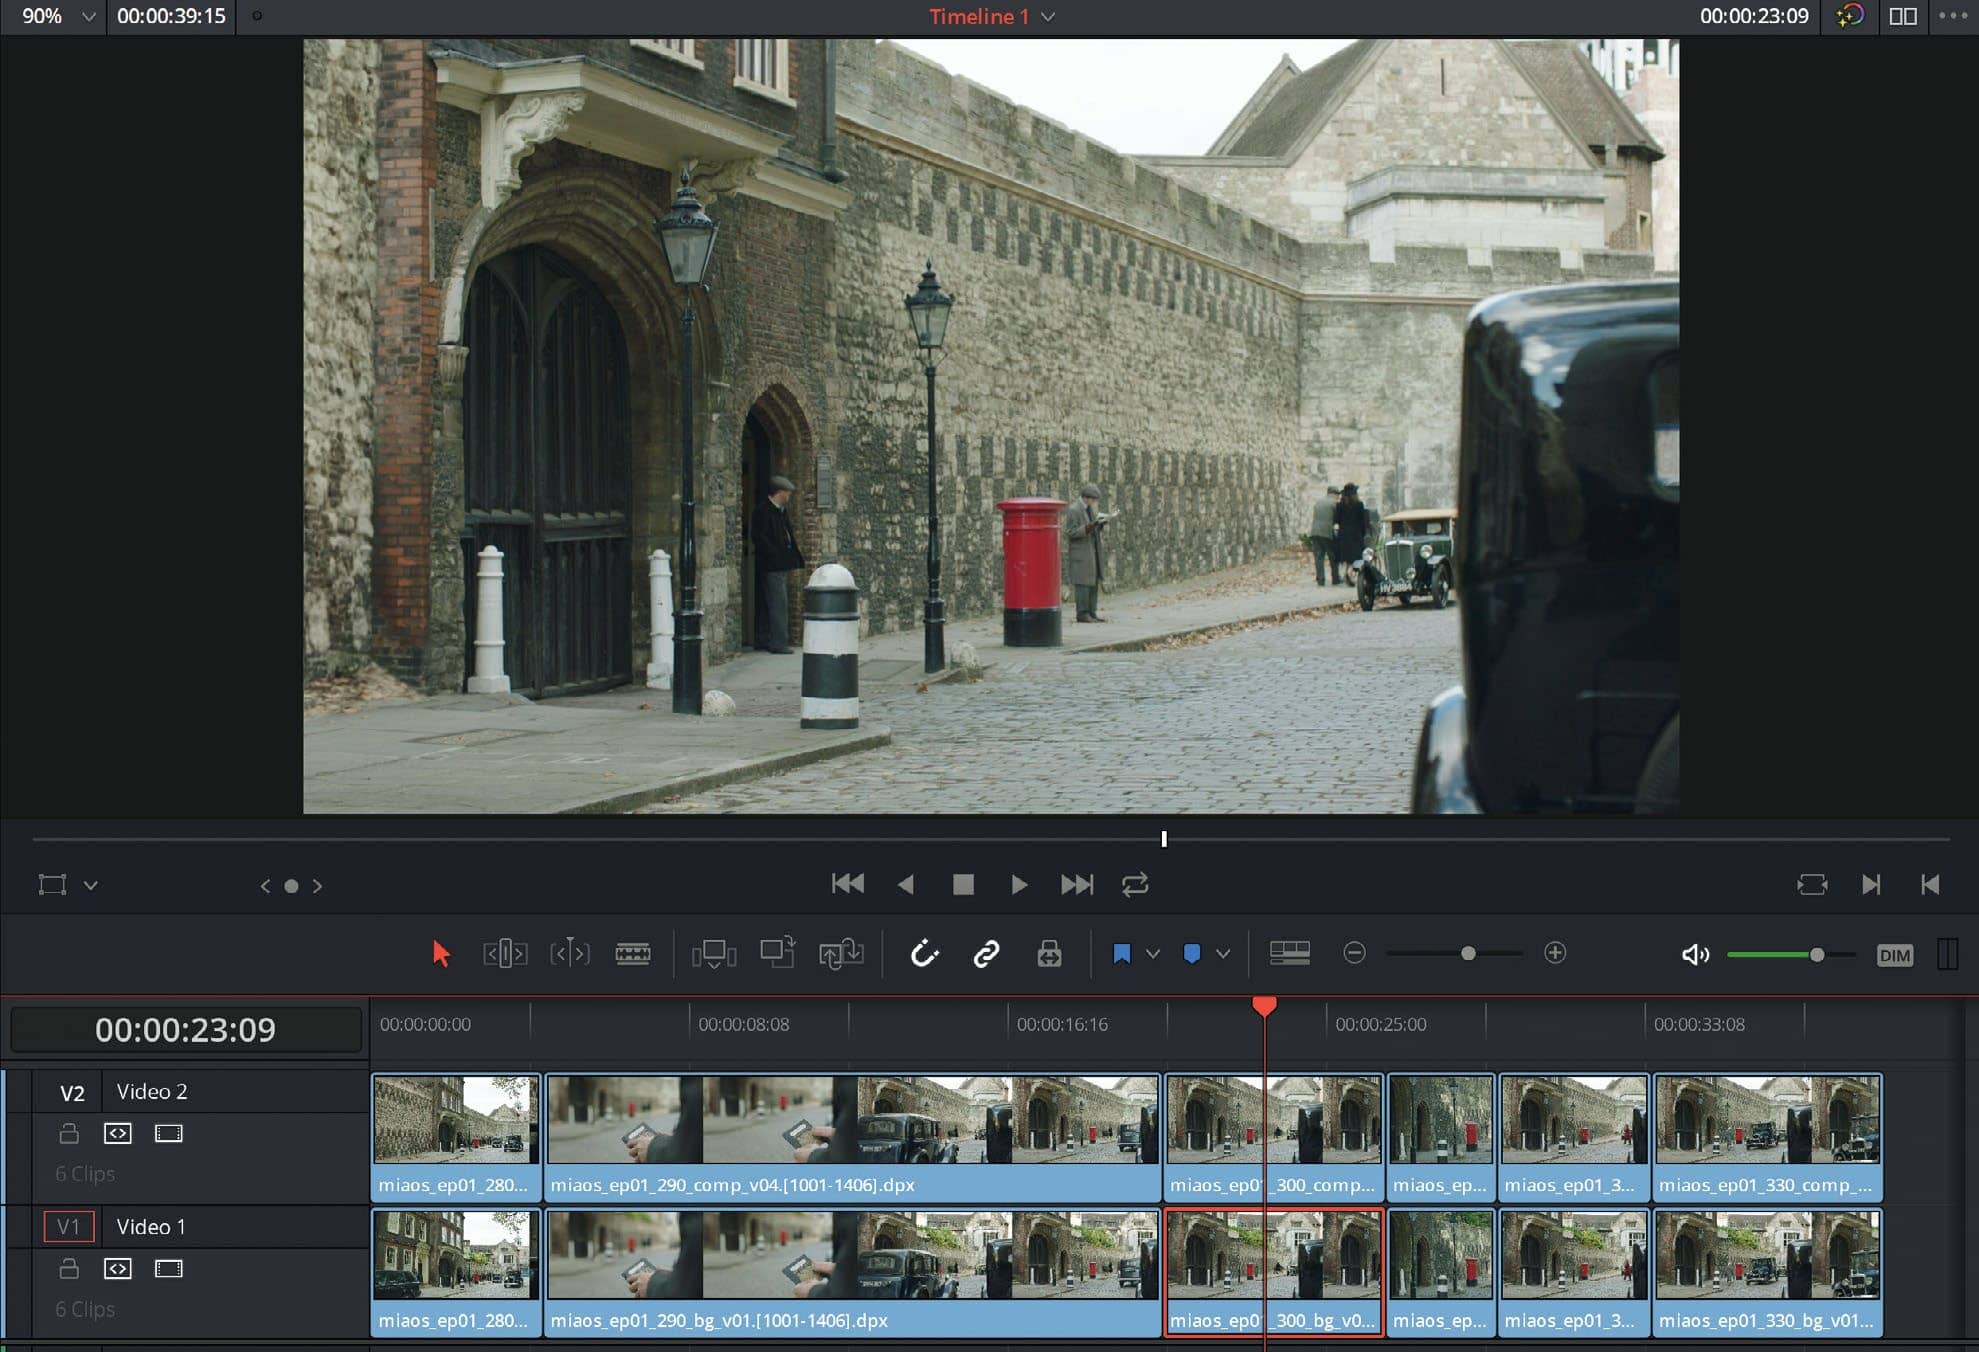Go to last frame of timeline

[x=1077, y=884]
